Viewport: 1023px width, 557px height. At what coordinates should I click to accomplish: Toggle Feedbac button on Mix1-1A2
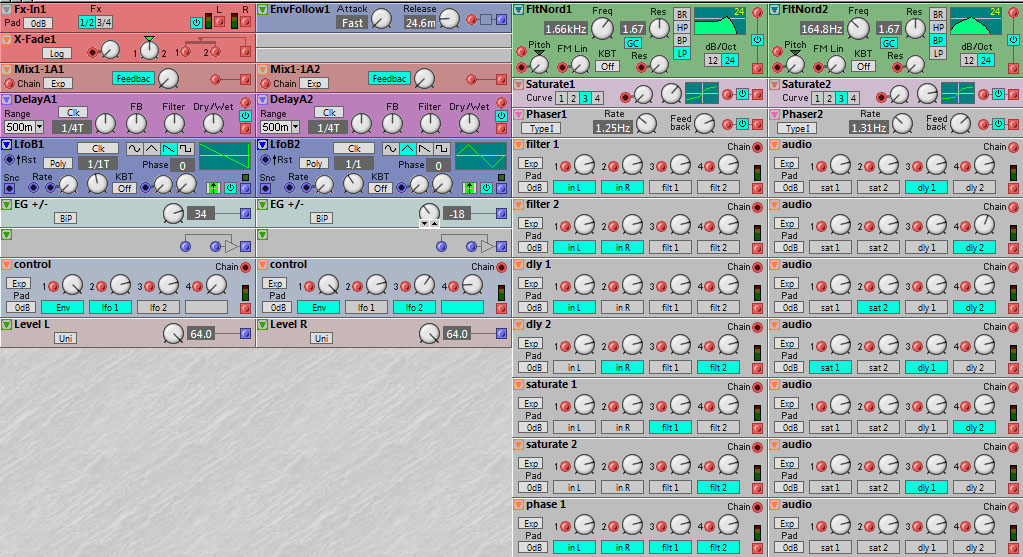(x=389, y=78)
